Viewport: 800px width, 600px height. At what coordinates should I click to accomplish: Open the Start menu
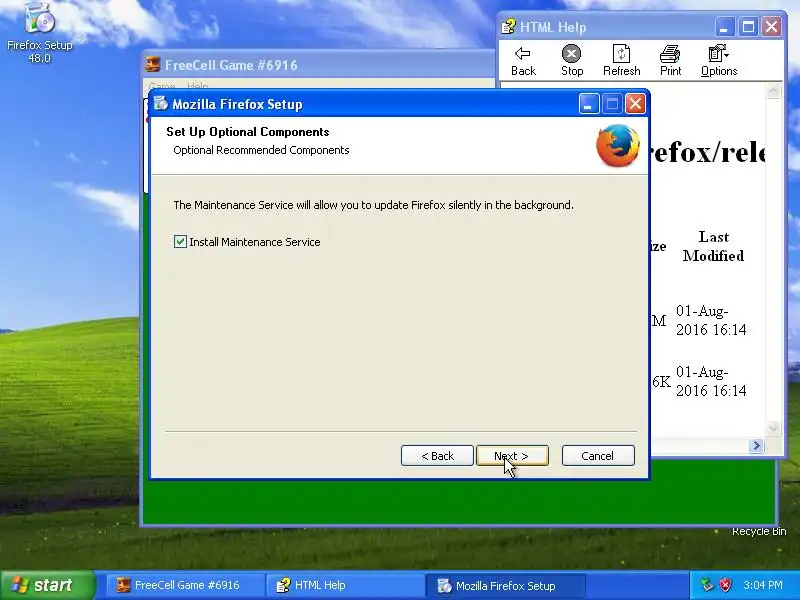click(48, 585)
